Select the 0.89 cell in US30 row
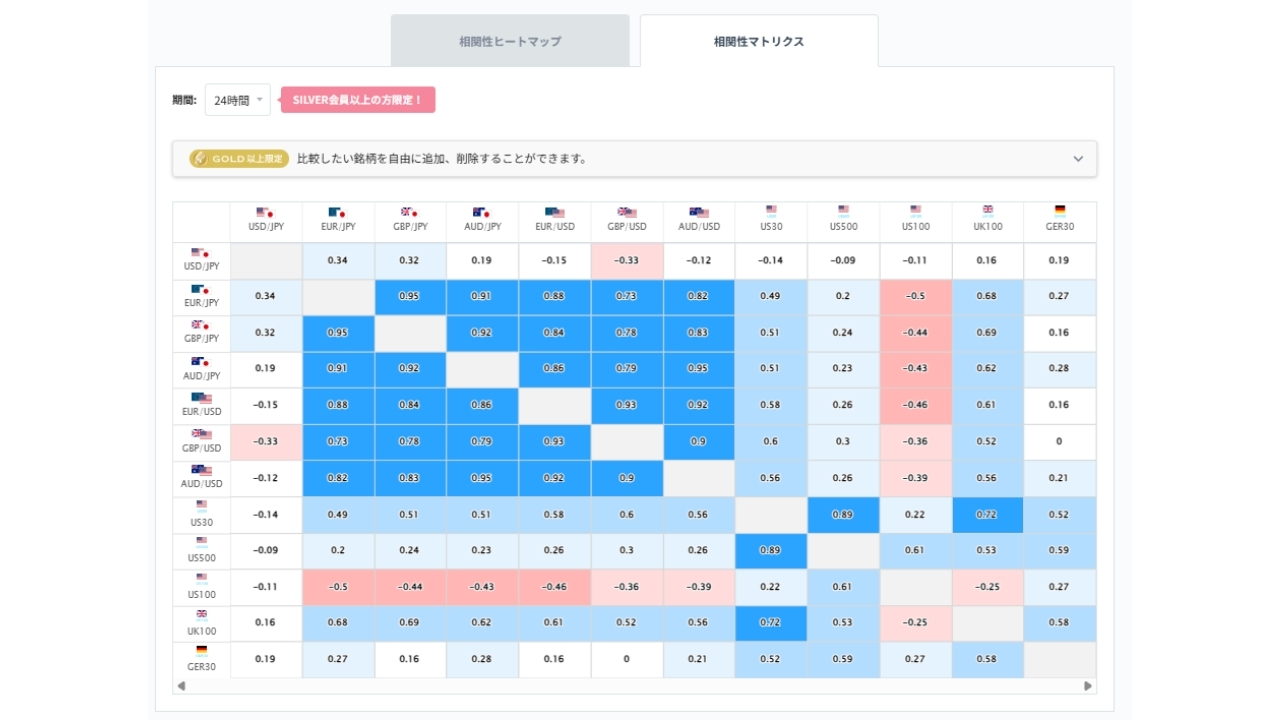This screenshot has width=1280, height=720. [843, 515]
